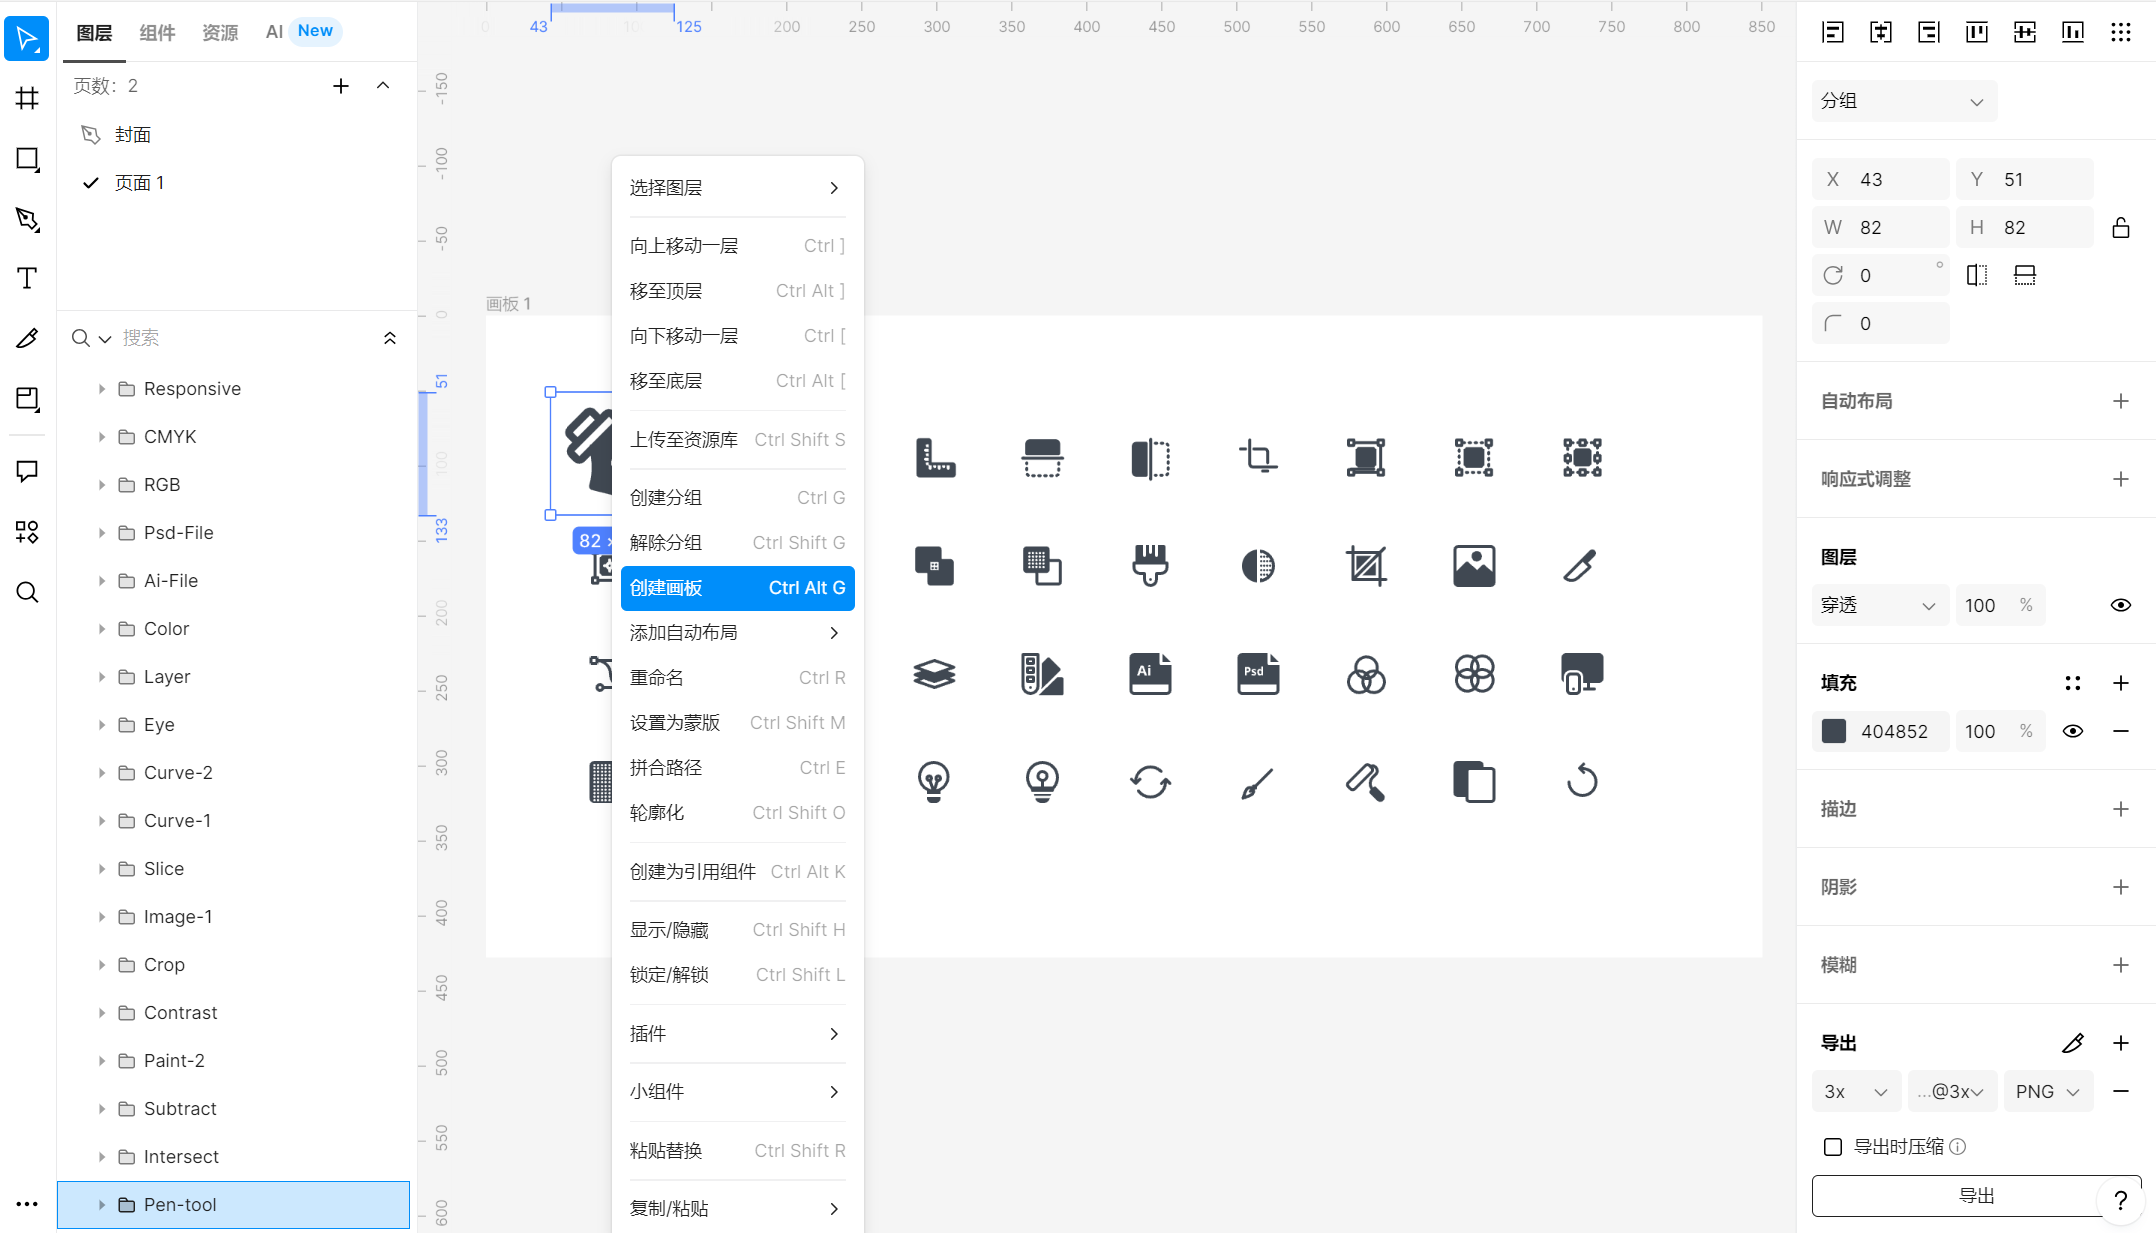The height and width of the screenshot is (1233, 2156).
Task: Remove the fill with minus button
Action: click(2121, 731)
